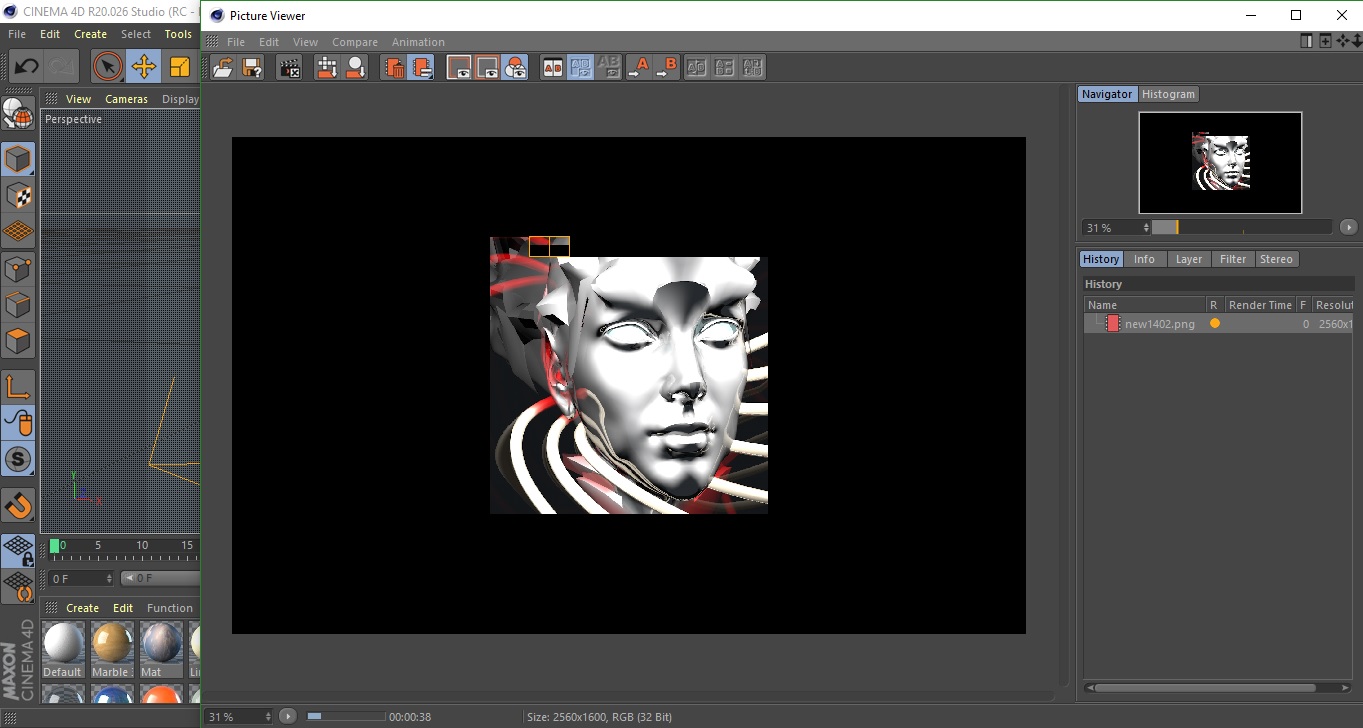Select the Navigator tab

click(x=1107, y=94)
